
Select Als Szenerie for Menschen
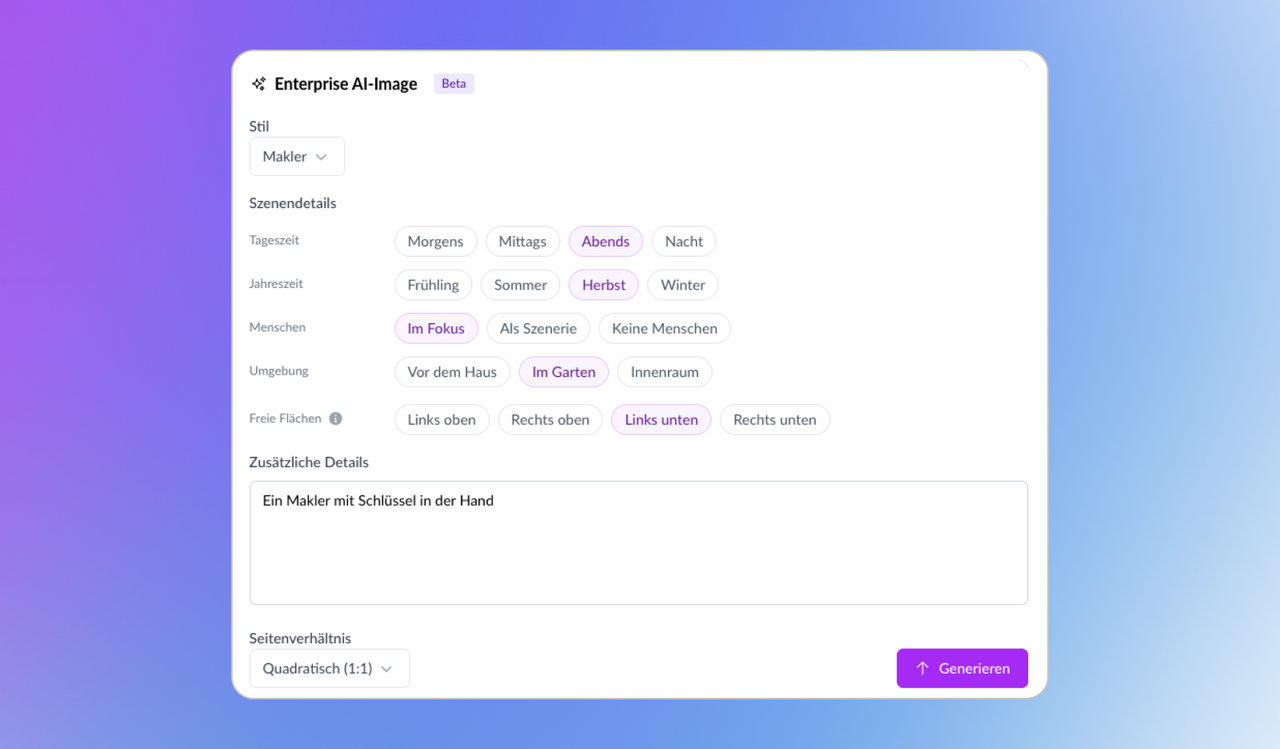click(538, 328)
